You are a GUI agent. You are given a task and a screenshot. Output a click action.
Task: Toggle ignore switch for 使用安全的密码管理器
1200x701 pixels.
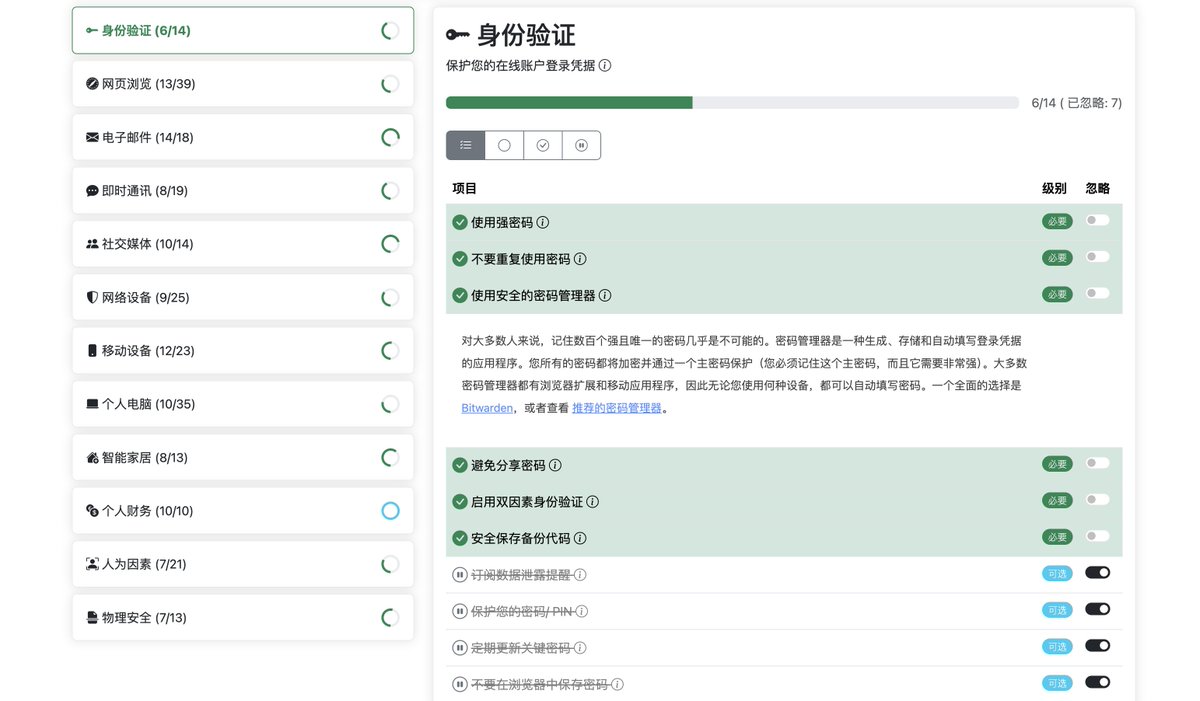coord(1097,293)
